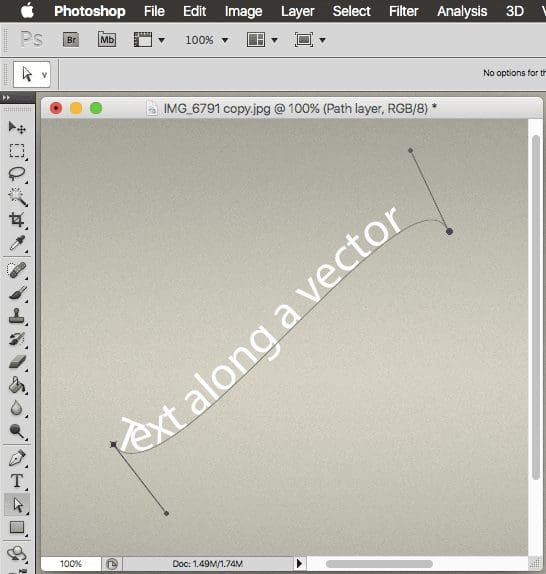Click the vertical scrollbar thumb
The height and width of the screenshot is (574, 546).
point(536,307)
